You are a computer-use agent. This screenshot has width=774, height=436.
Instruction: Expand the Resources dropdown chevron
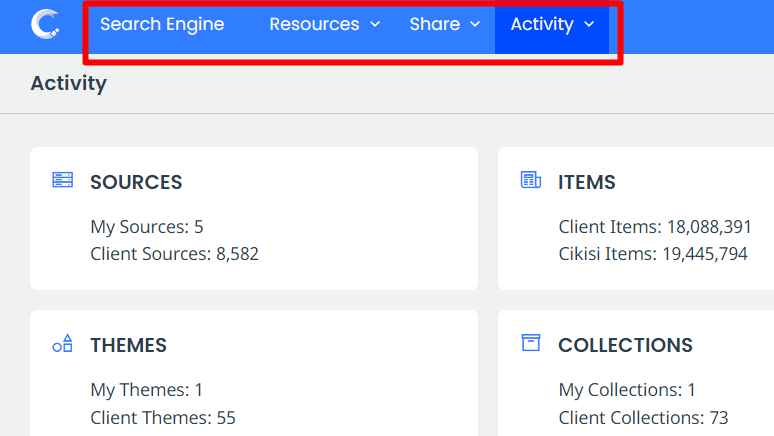tap(375, 24)
